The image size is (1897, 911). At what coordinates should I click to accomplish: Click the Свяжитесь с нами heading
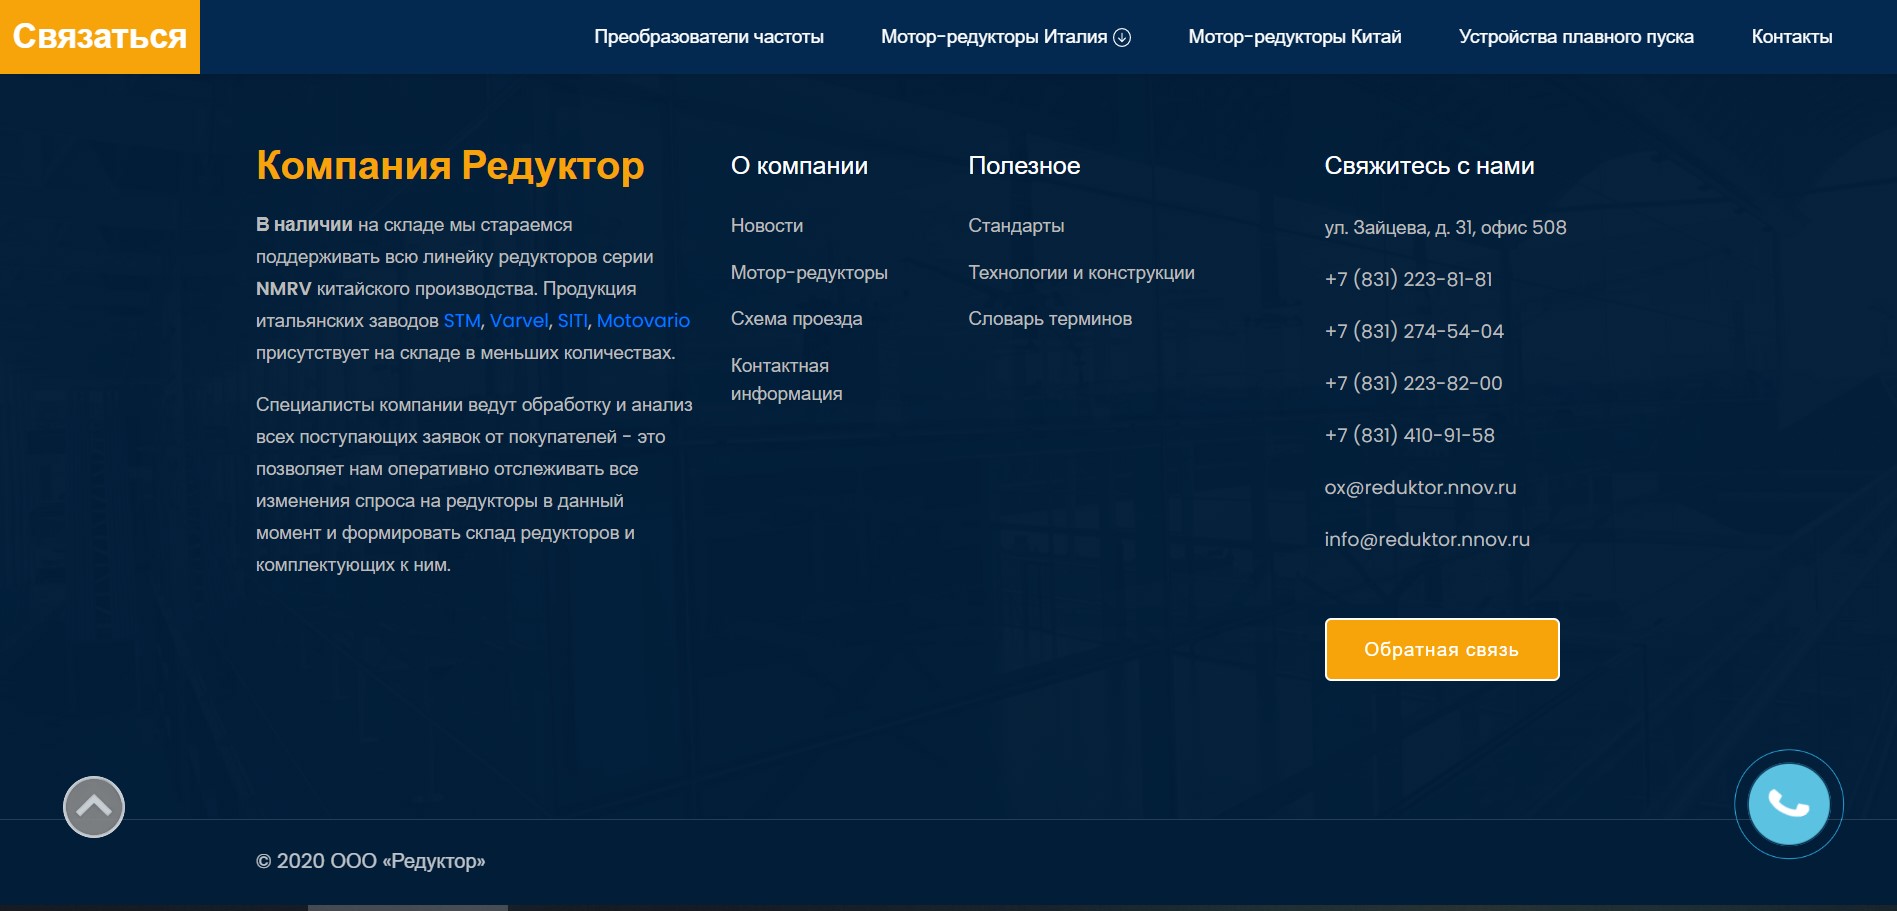pos(1429,166)
